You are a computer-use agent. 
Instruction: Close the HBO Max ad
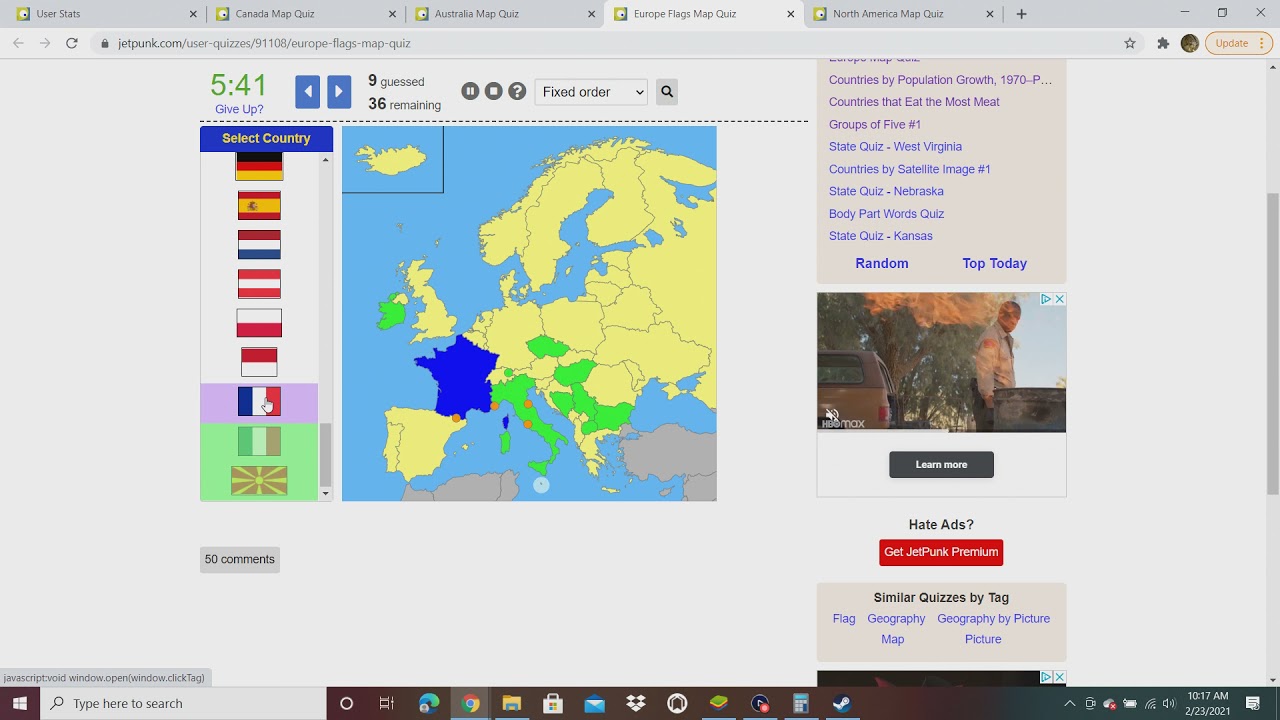click(1059, 299)
